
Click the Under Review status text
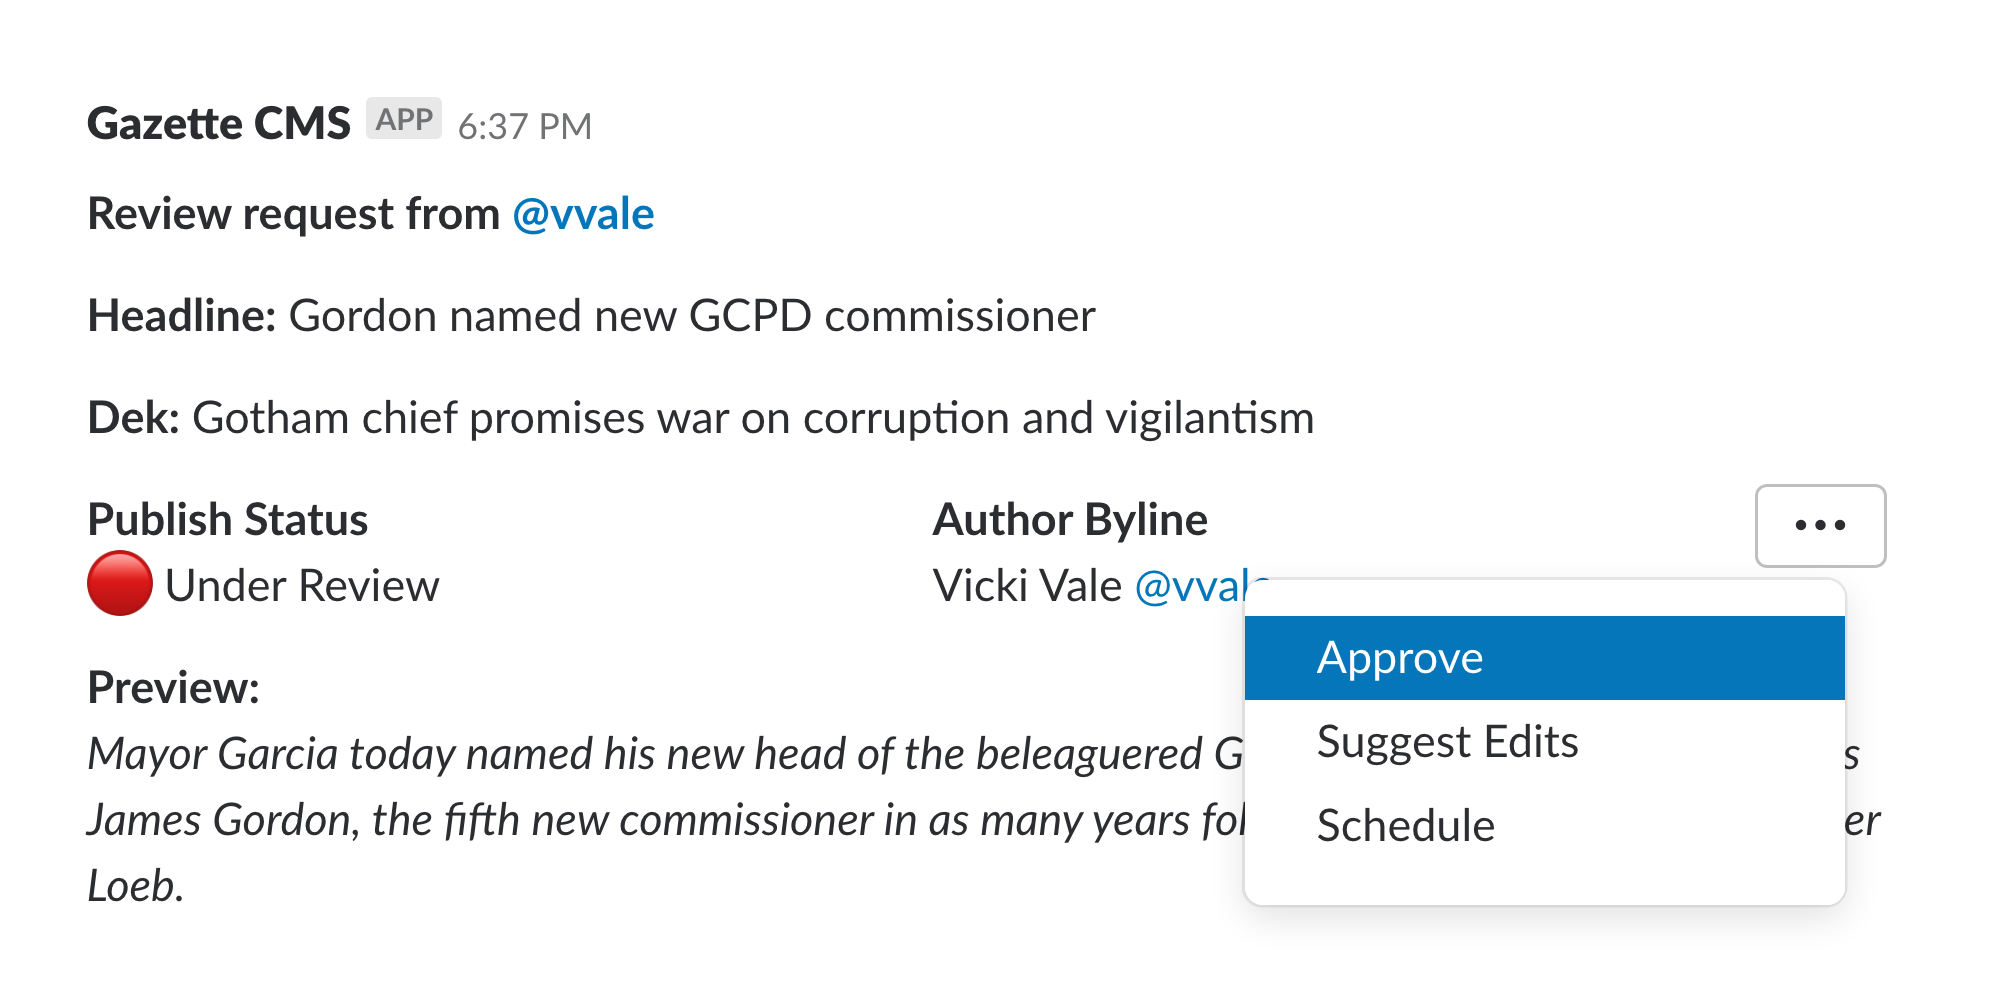point(302,586)
